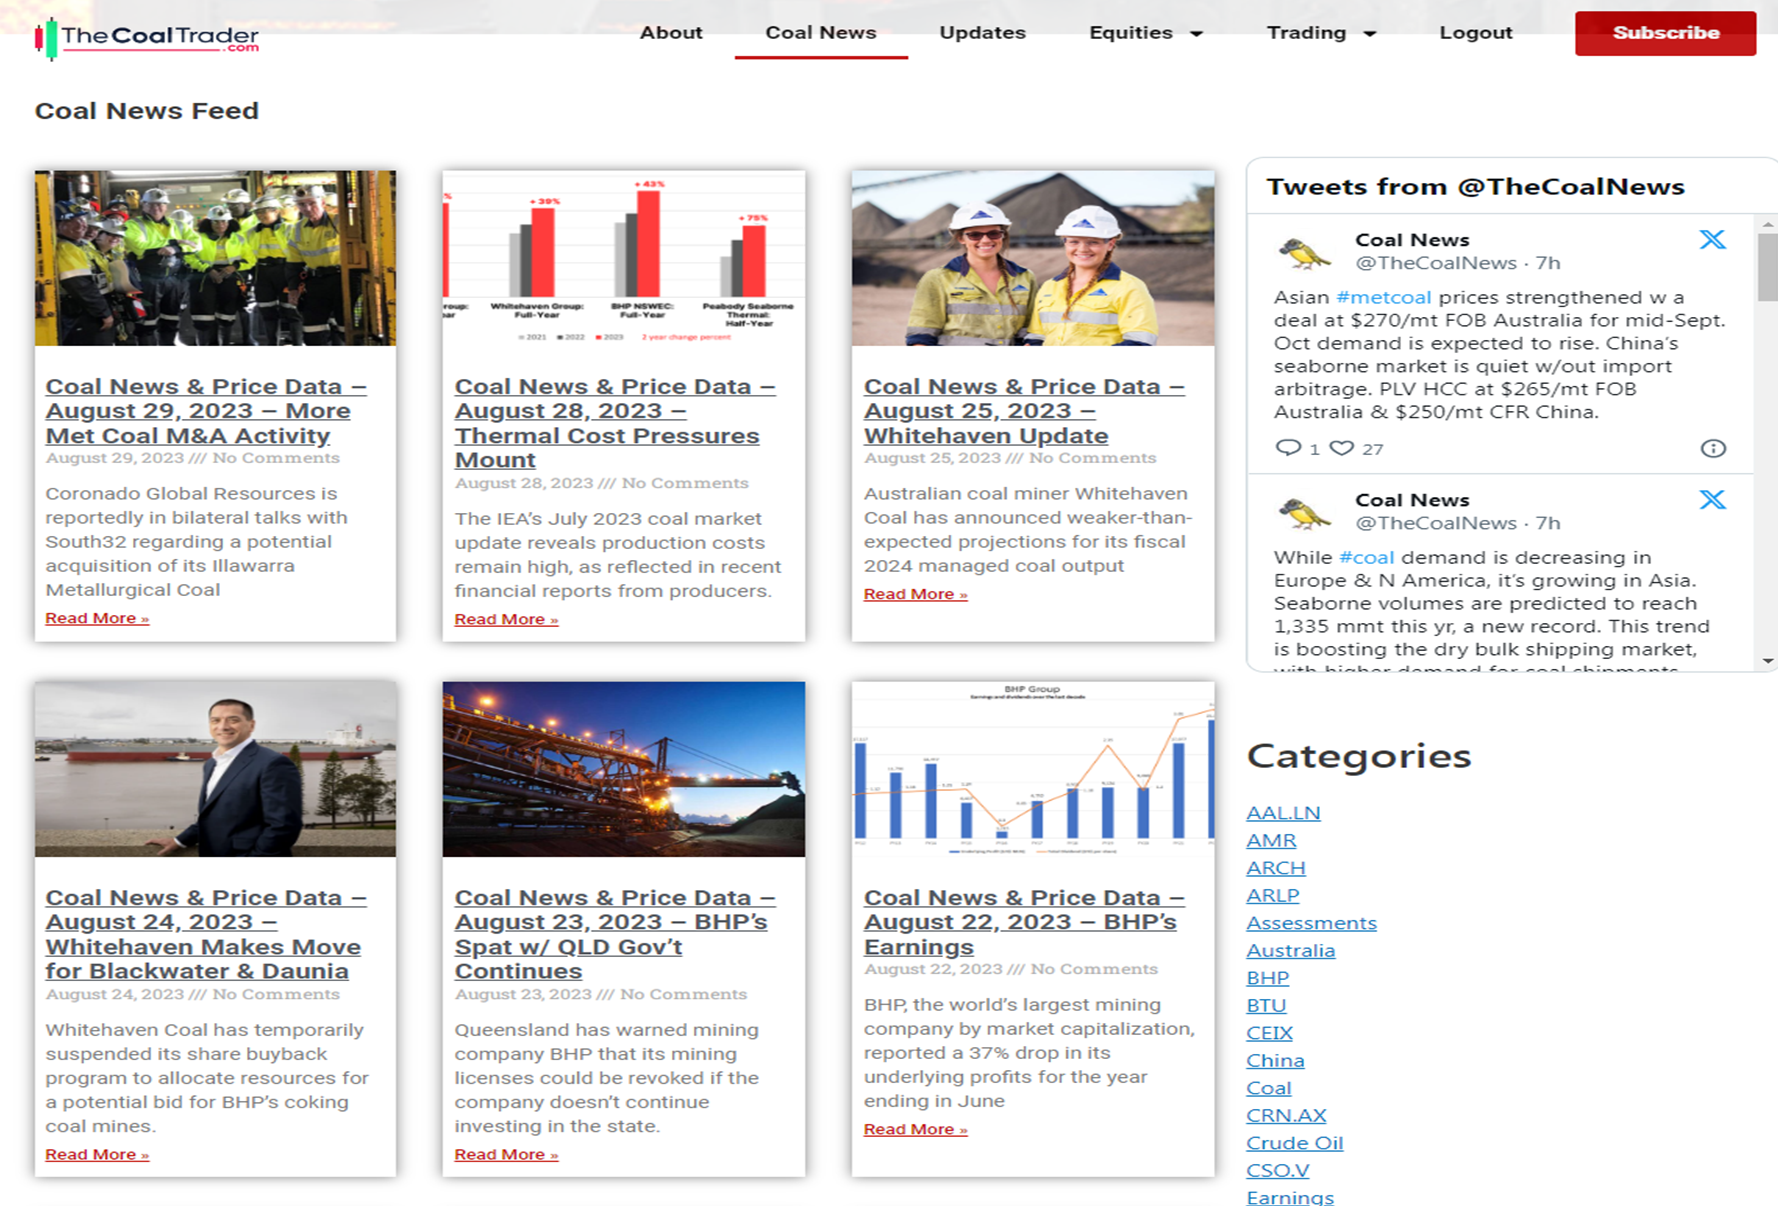Expand the Equities dropdown menu

point(1145,33)
